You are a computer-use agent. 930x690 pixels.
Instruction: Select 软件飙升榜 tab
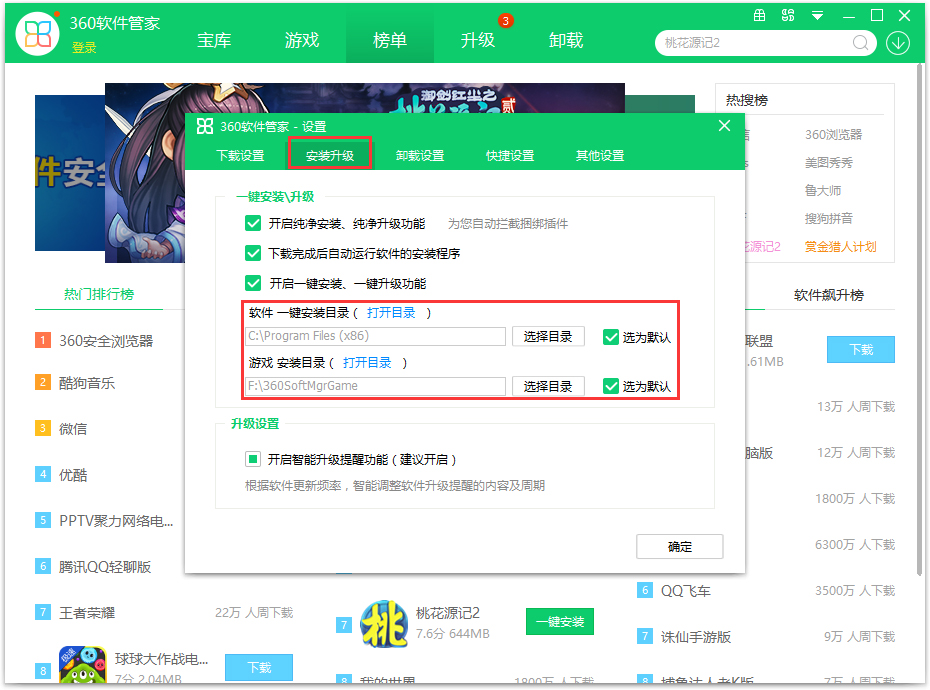click(829, 295)
